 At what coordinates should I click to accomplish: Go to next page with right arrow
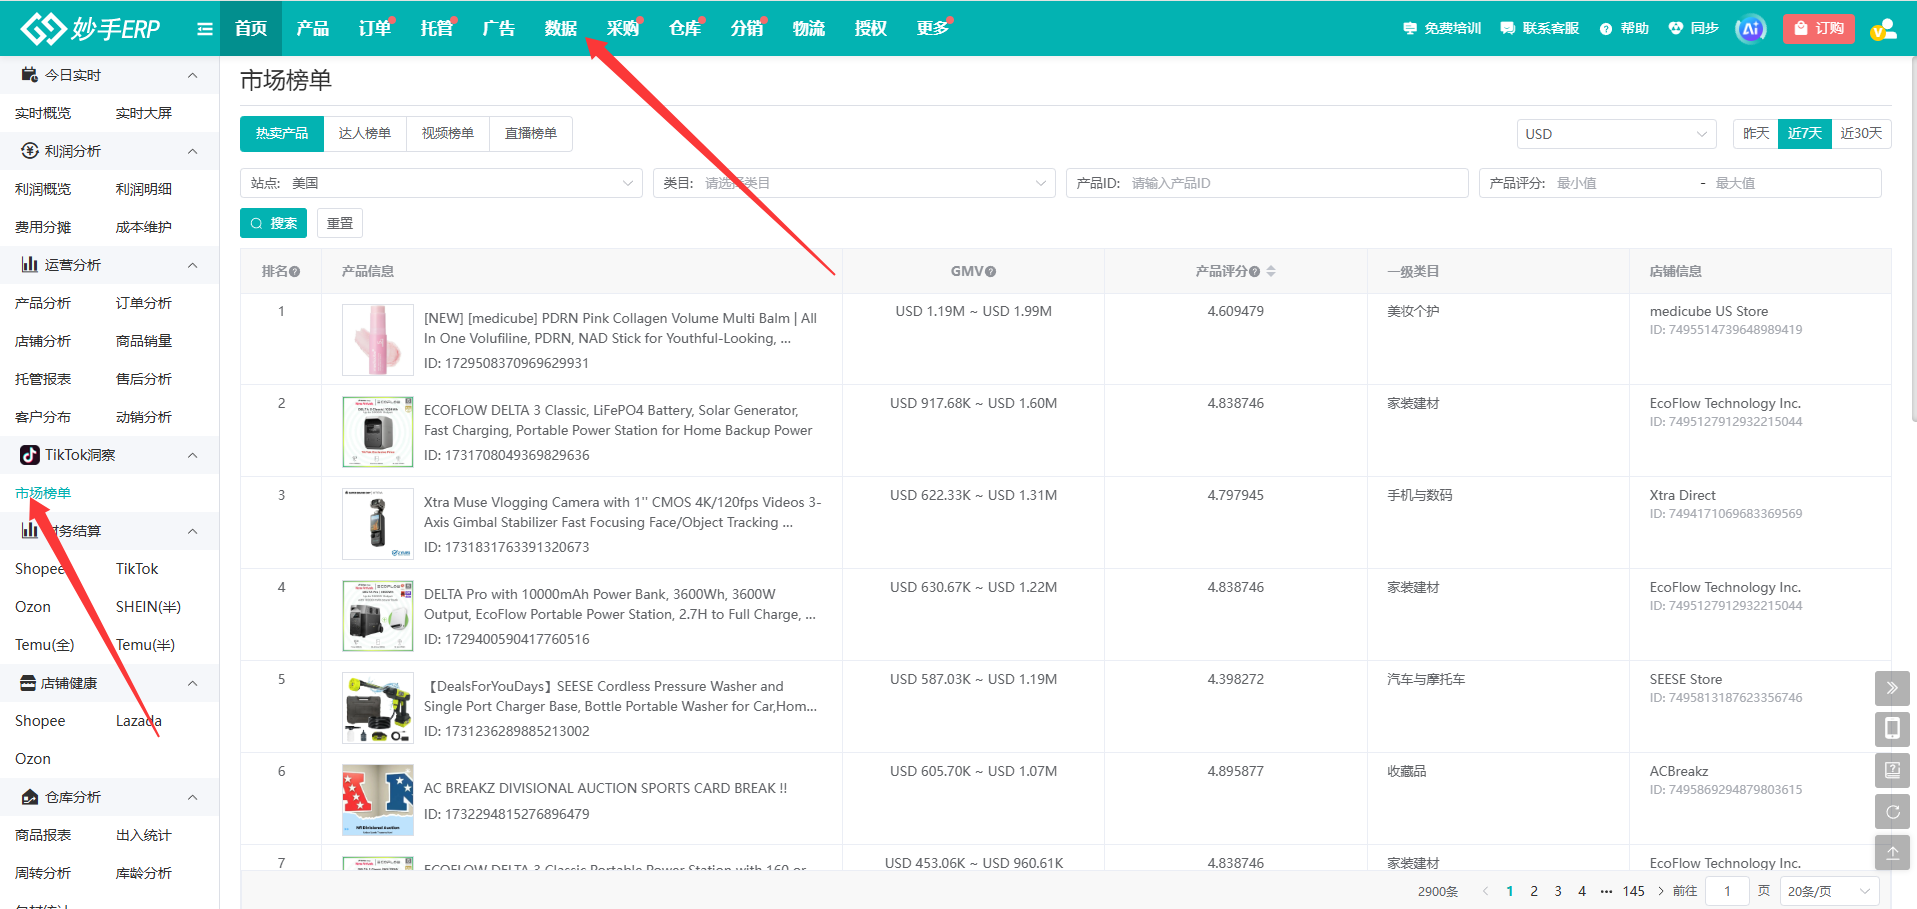click(x=1661, y=891)
